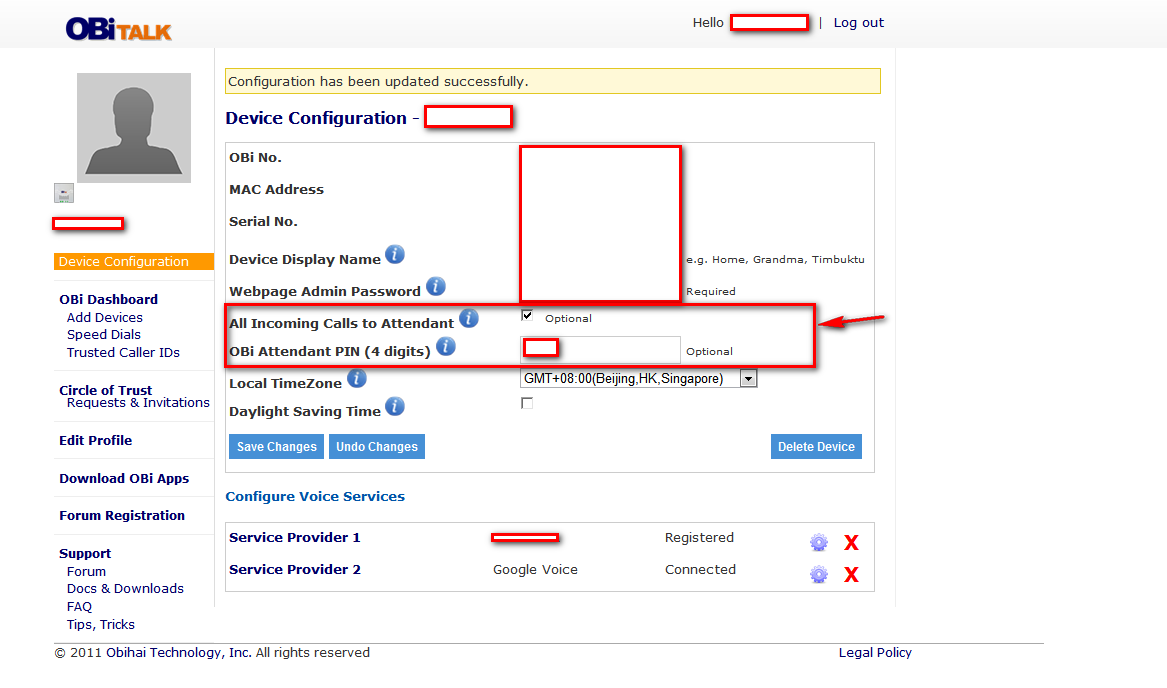Click Service Provider 2 label

tap(295, 570)
